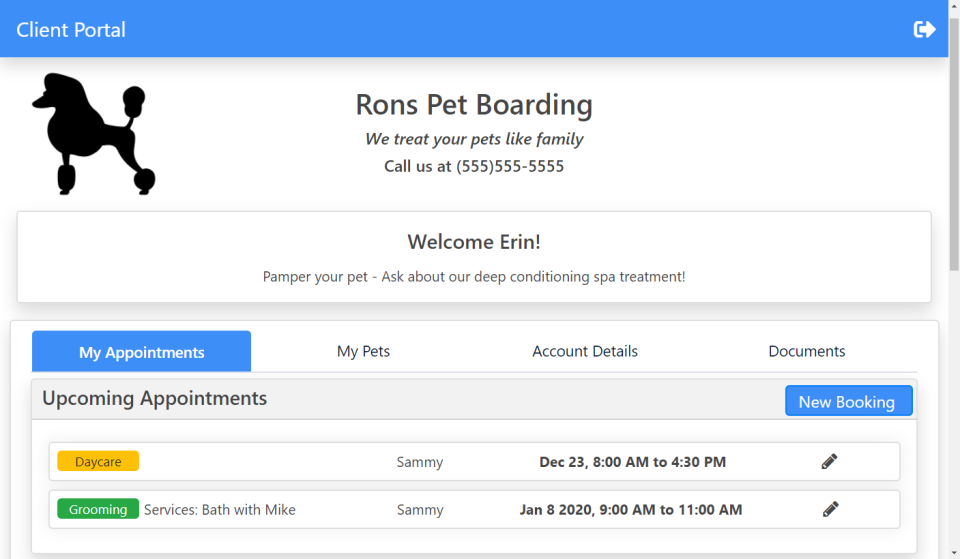Image resolution: width=960 pixels, height=559 pixels.
Task: Click the Jan 8 2020 appointment time
Action: [x=630, y=510]
